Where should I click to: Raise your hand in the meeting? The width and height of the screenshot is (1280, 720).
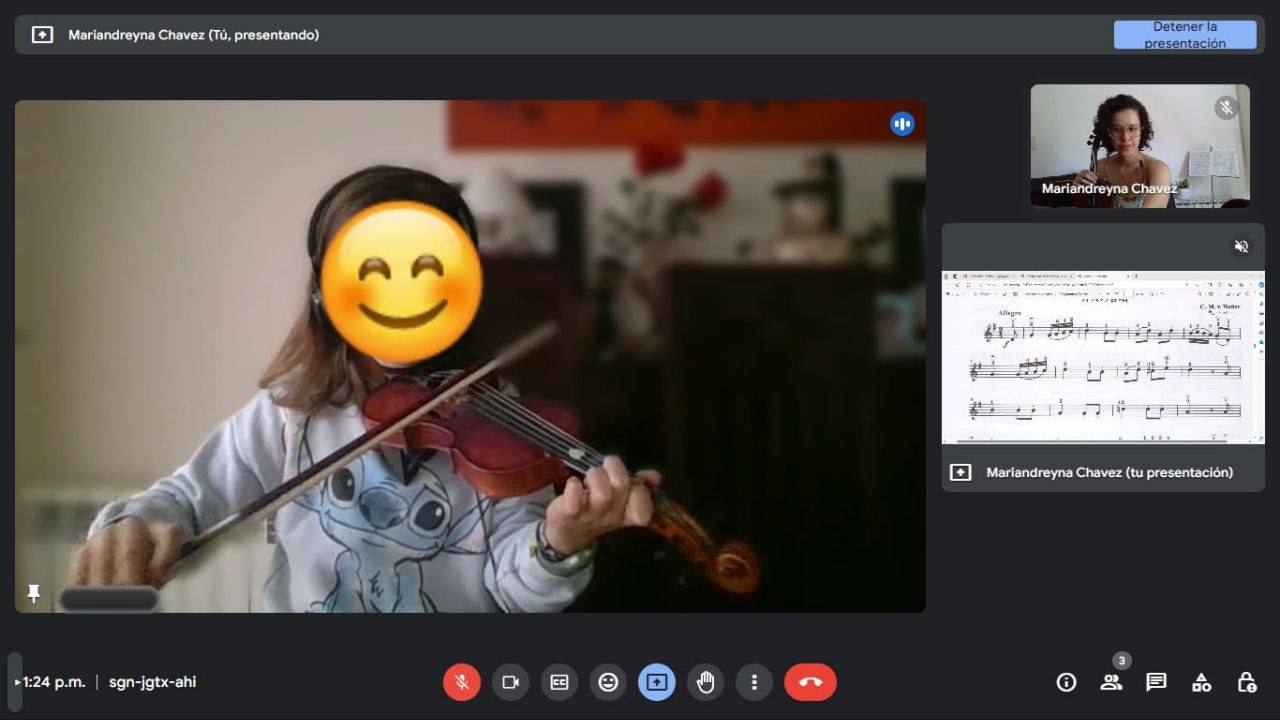click(706, 682)
